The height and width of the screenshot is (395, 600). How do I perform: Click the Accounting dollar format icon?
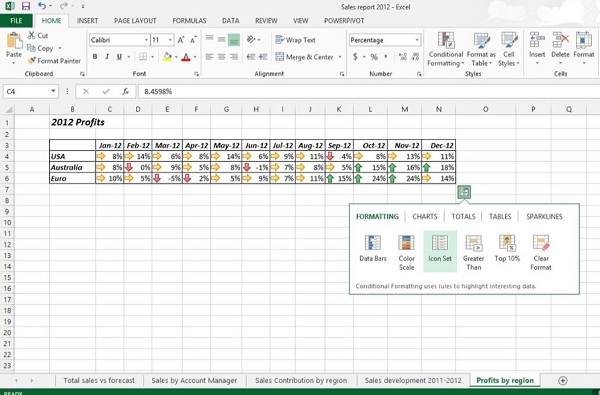pyautogui.click(x=355, y=57)
